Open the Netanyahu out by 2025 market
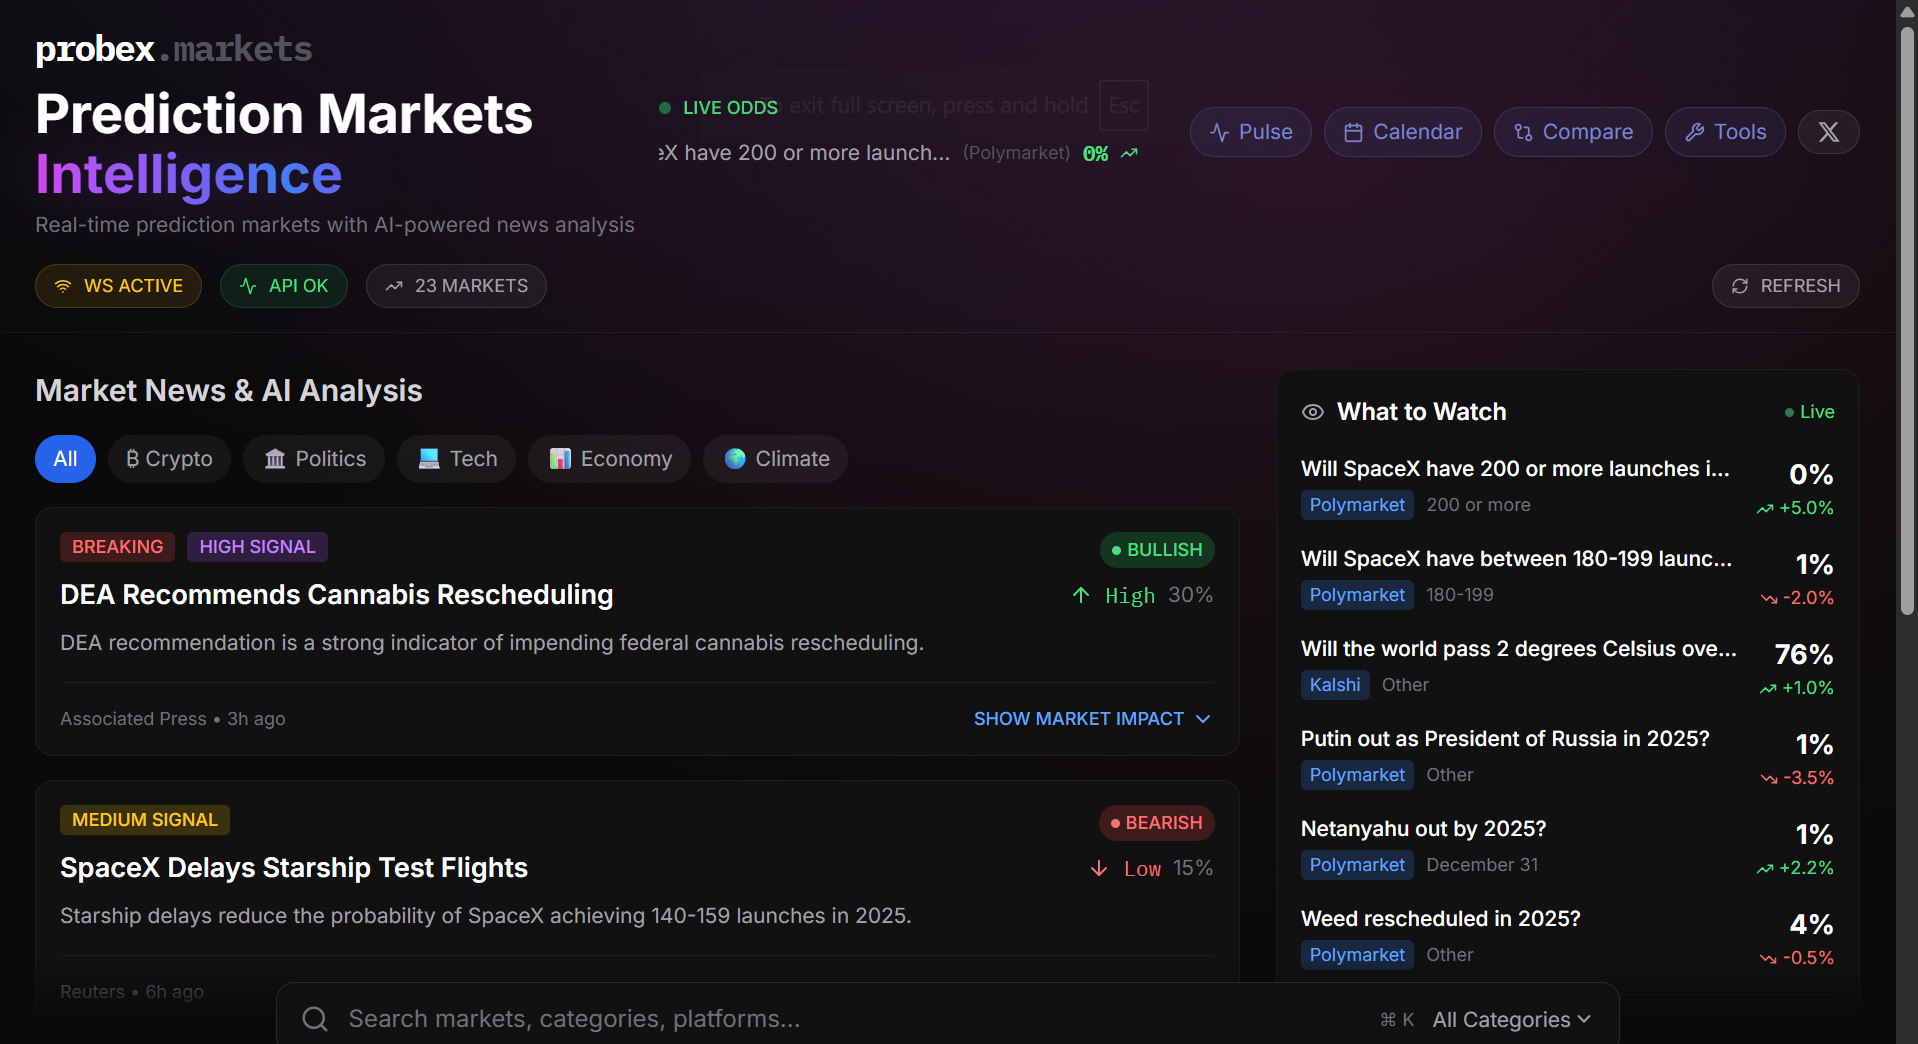The height and width of the screenshot is (1044, 1918). pyautogui.click(x=1423, y=828)
